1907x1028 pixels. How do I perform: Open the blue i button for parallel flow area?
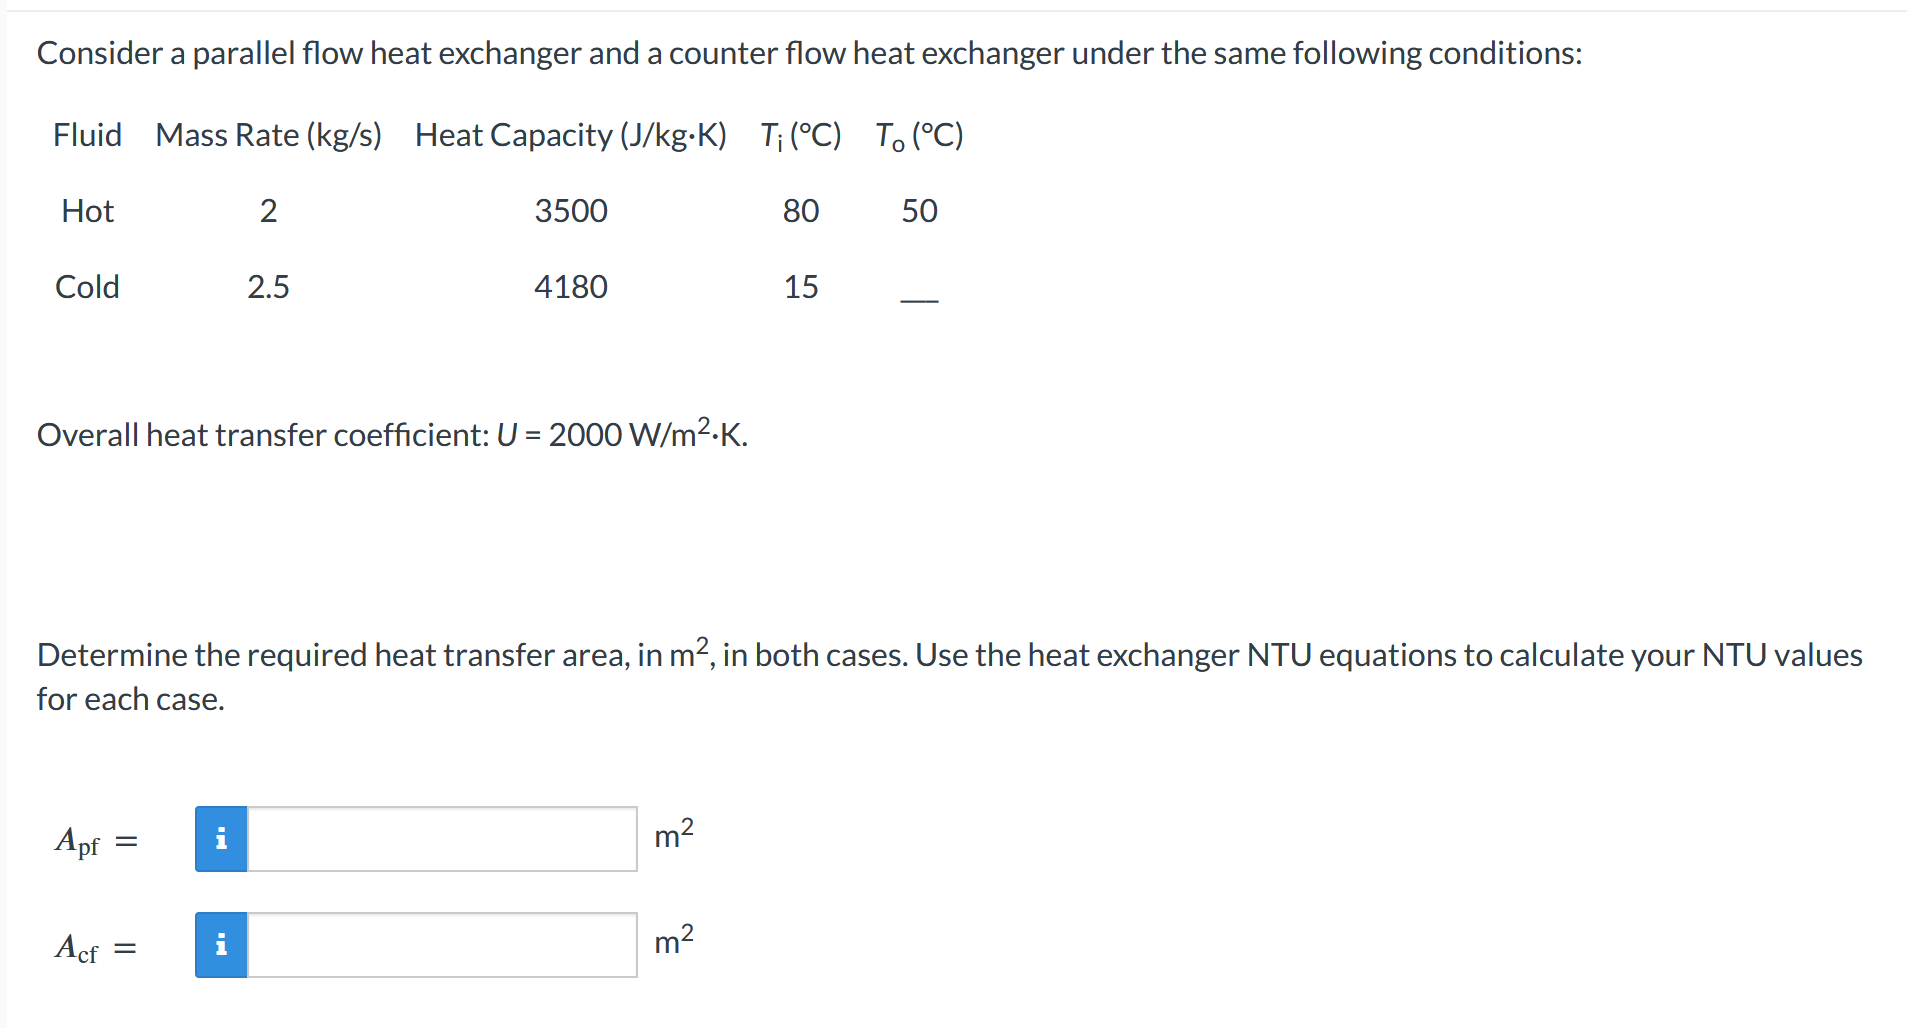point(221,838)
